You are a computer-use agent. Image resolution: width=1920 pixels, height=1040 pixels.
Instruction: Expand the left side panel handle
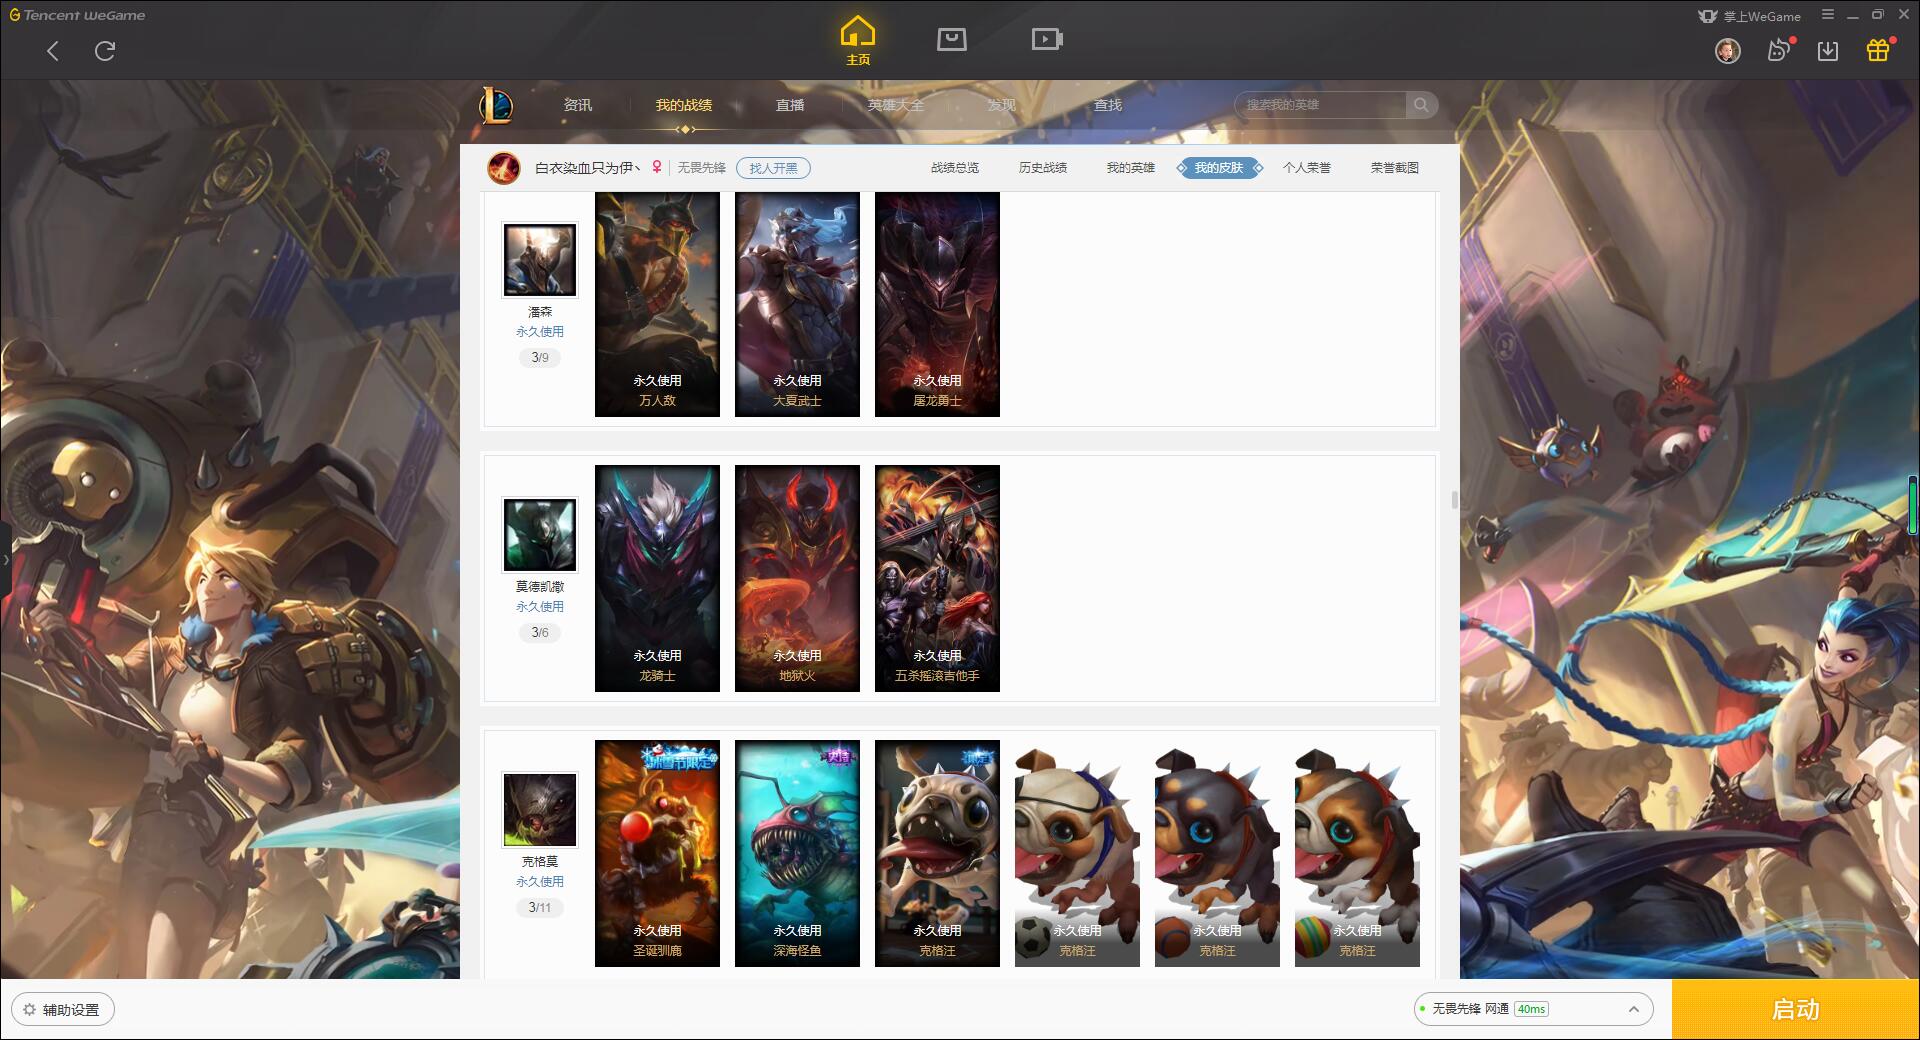[5, 560]
